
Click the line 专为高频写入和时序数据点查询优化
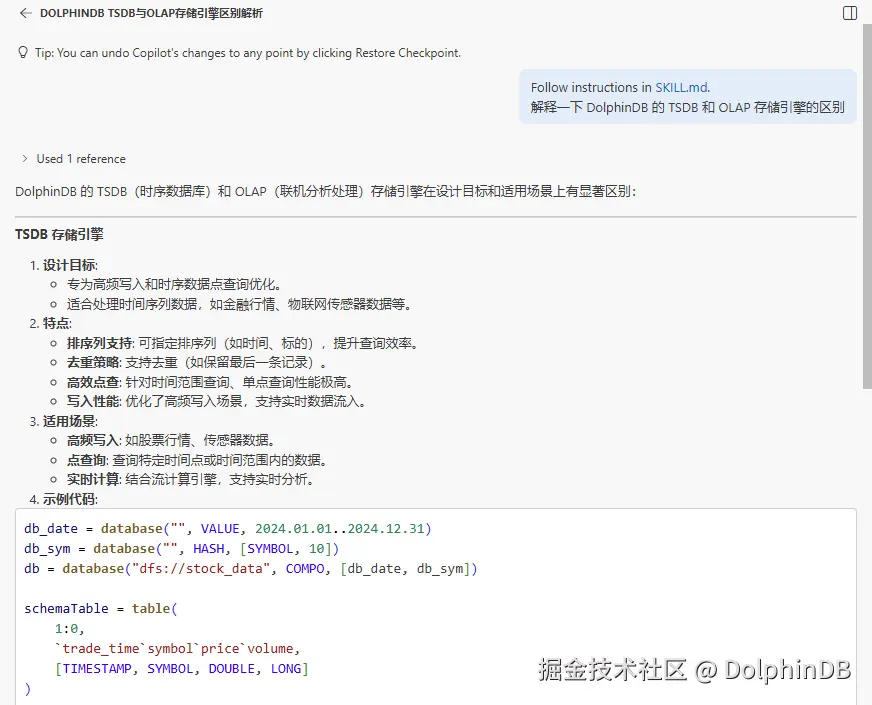pos(175,285)
